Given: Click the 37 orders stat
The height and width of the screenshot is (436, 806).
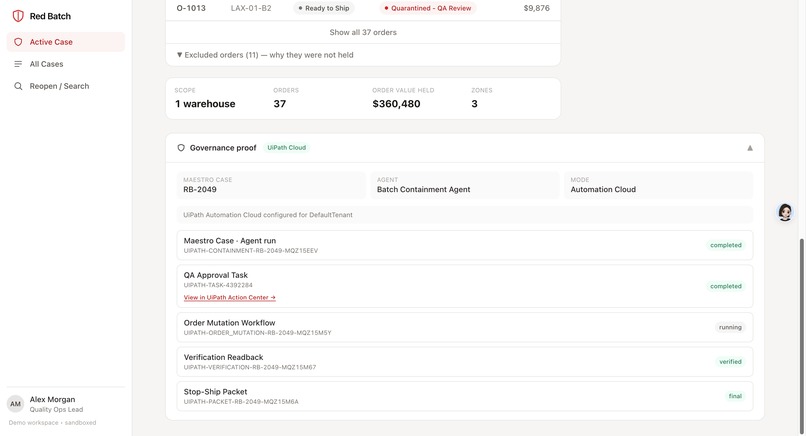Looking at the screenshot, I should [280, 104].
